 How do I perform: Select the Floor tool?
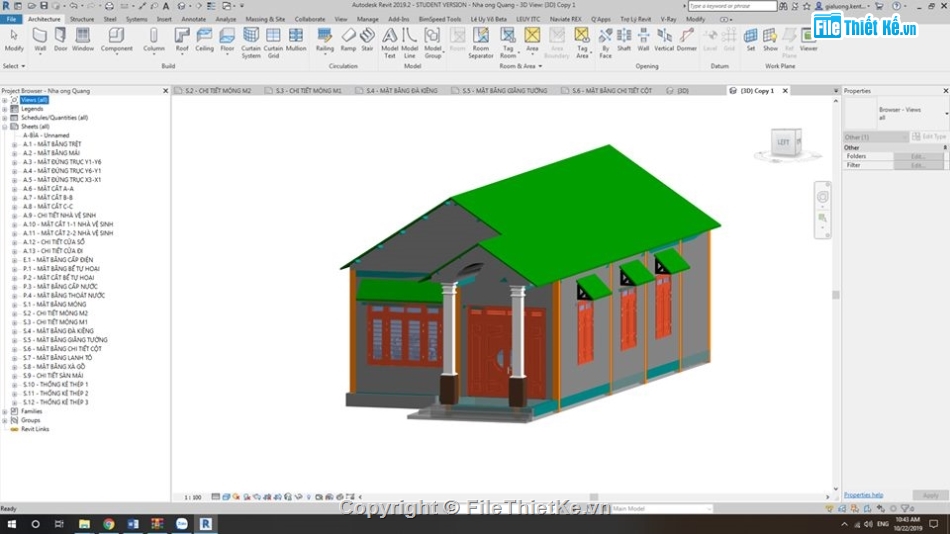point(227,39)
